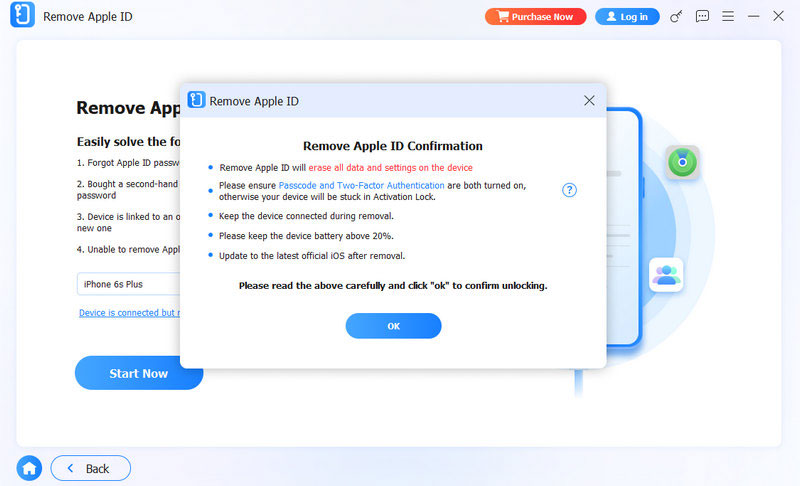
Task: Click the family sharing people icon
Action: (x=666, y=275)
